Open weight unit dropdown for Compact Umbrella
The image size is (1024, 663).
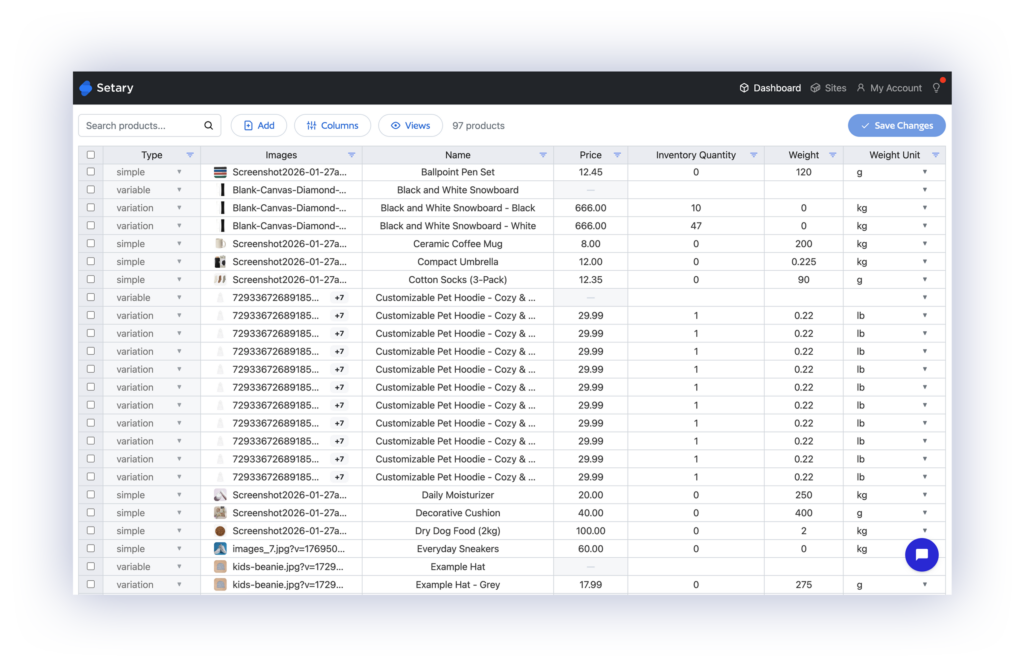[925, 262]
